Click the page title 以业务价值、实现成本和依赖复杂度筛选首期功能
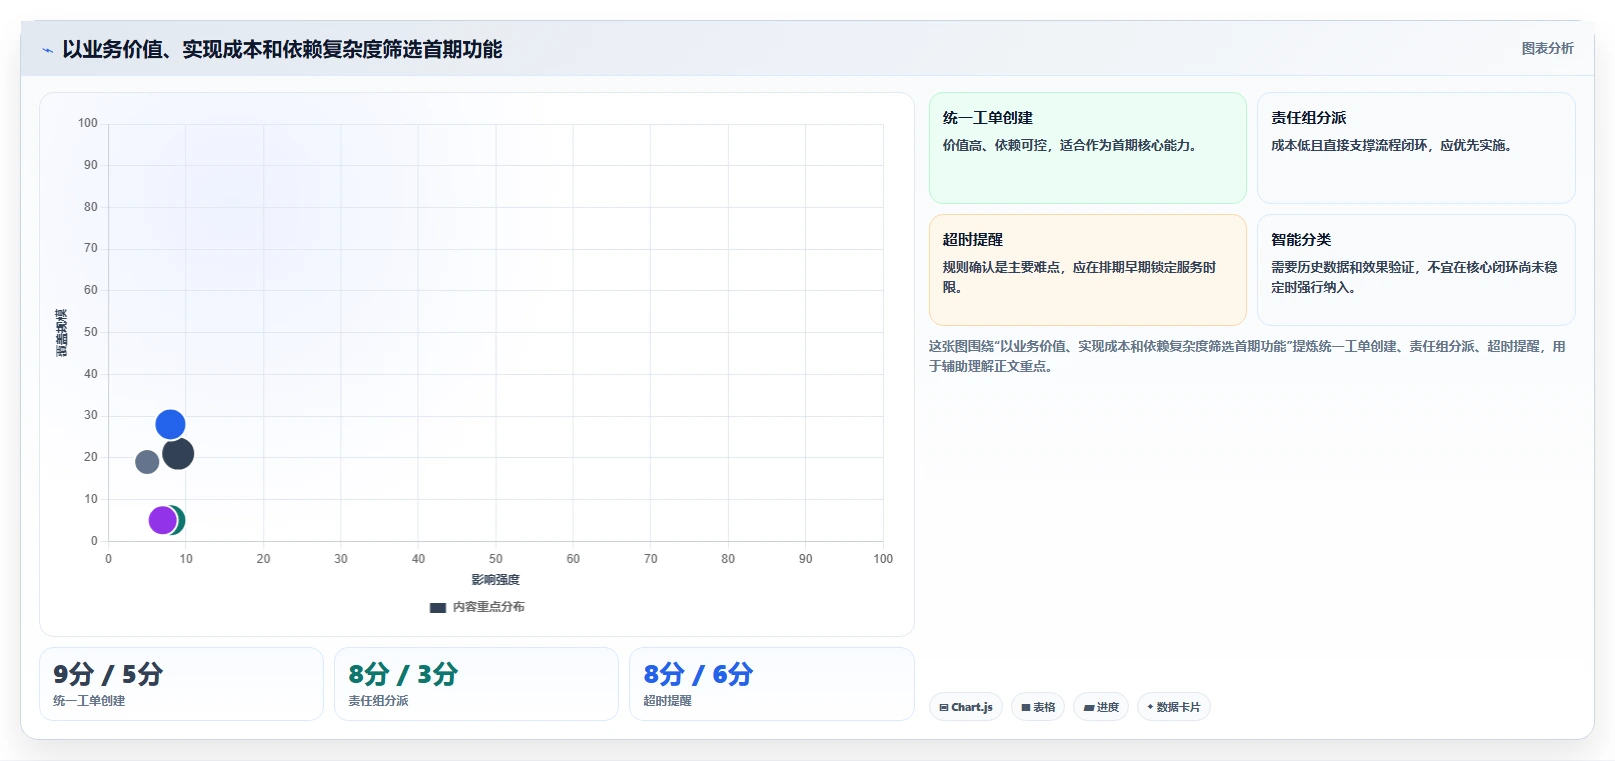Image resolution: width=1615 pixels, height=761 pixels. [x=282, y=49]
